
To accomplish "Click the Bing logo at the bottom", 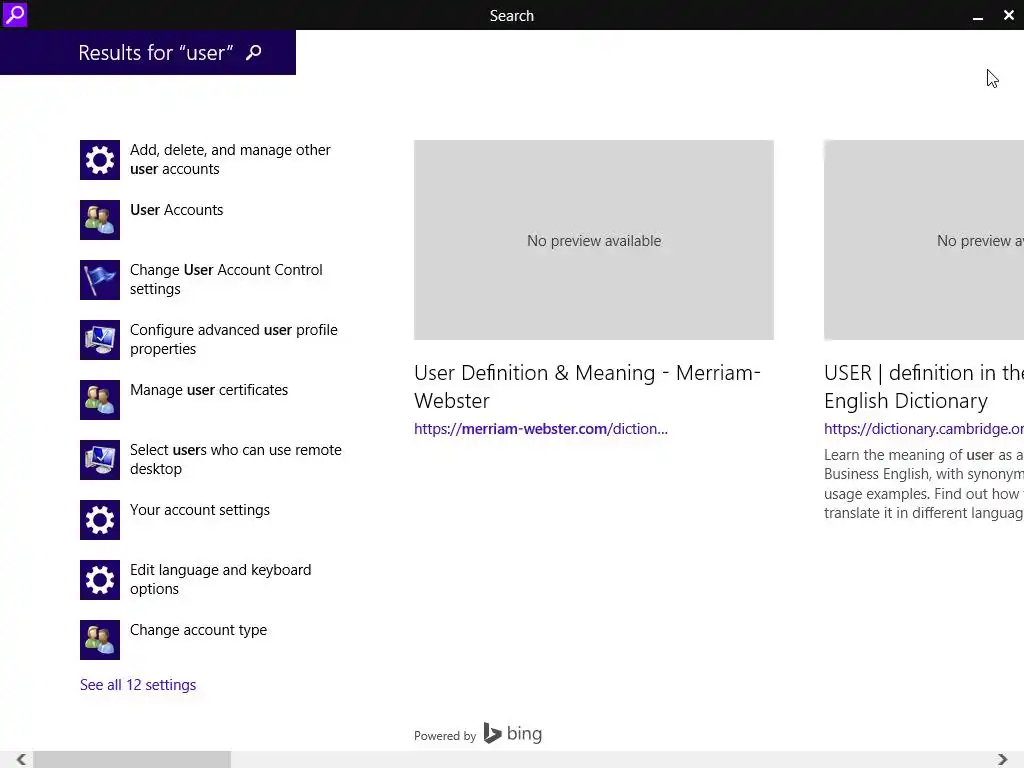I will coord(513,734).
